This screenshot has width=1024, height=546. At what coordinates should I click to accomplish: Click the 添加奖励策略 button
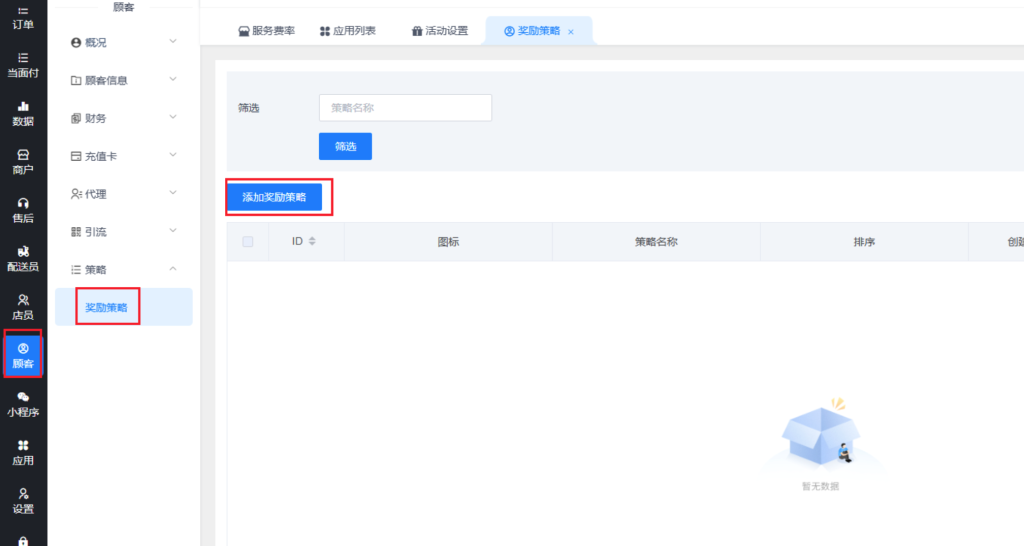(274, 198)
